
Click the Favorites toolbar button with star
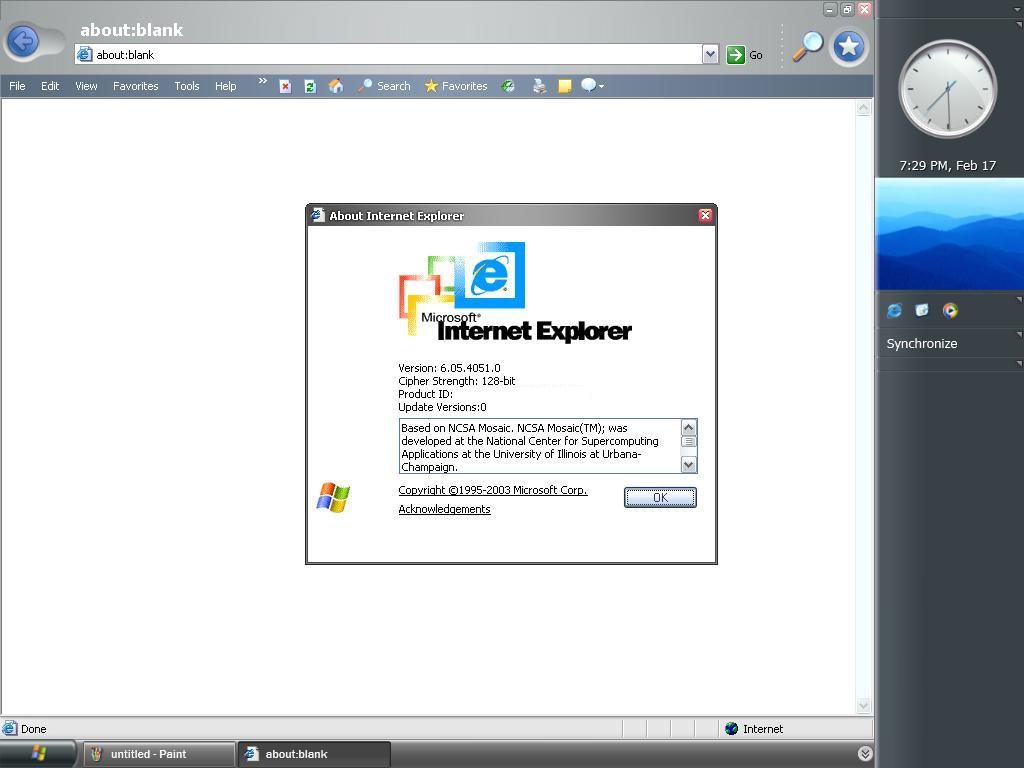[x=456, y=86]
